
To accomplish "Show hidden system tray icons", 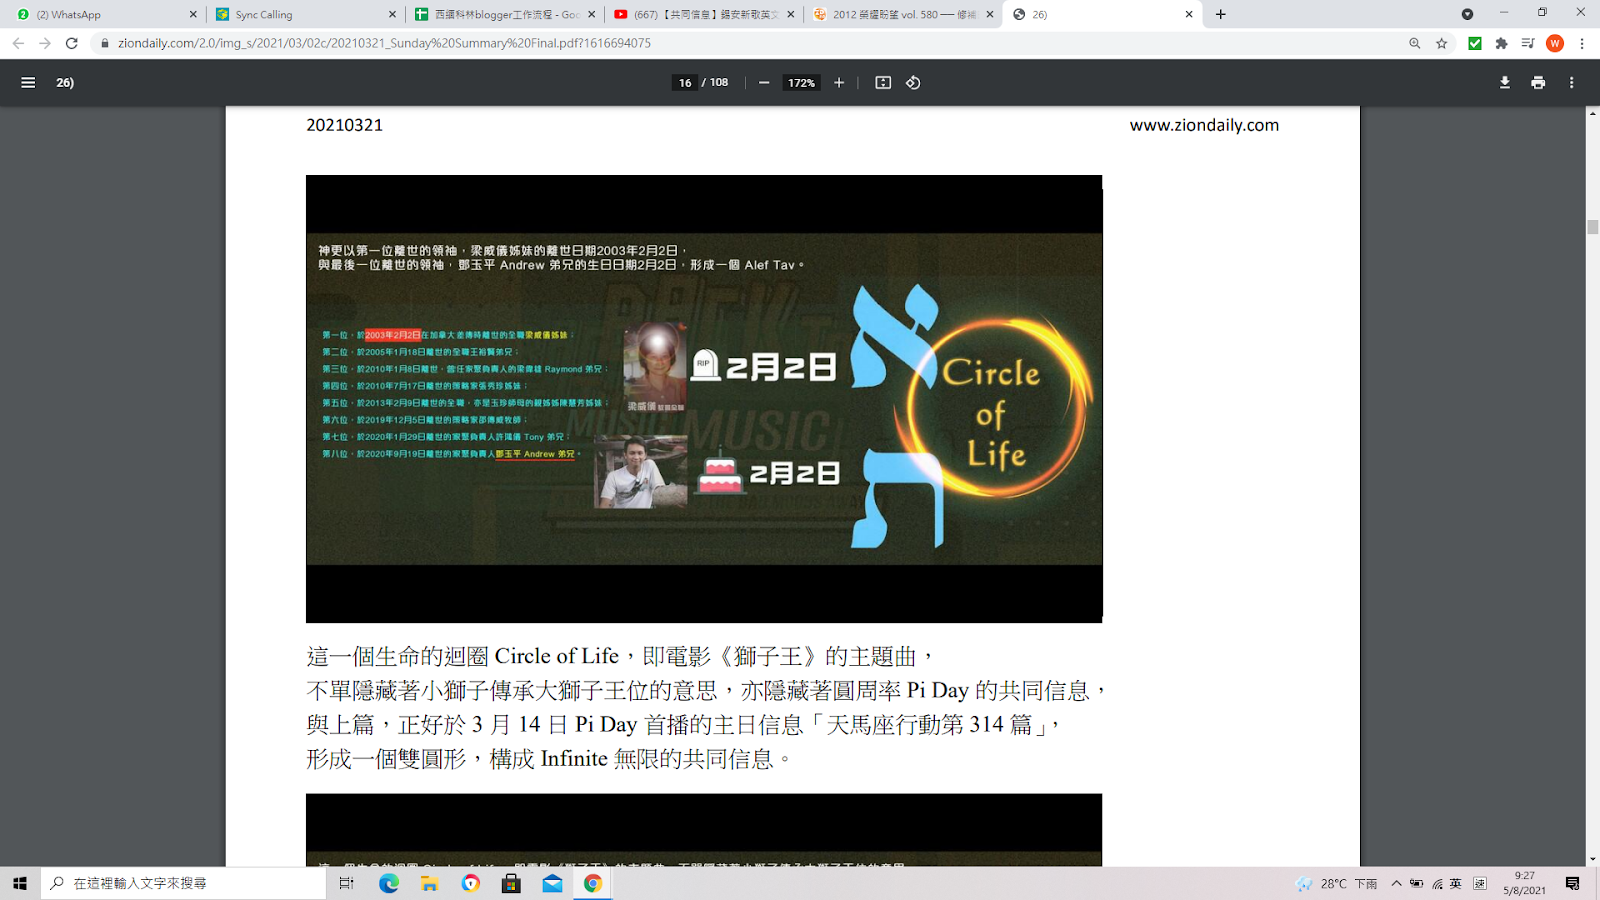I will [x=1396, y=883].
